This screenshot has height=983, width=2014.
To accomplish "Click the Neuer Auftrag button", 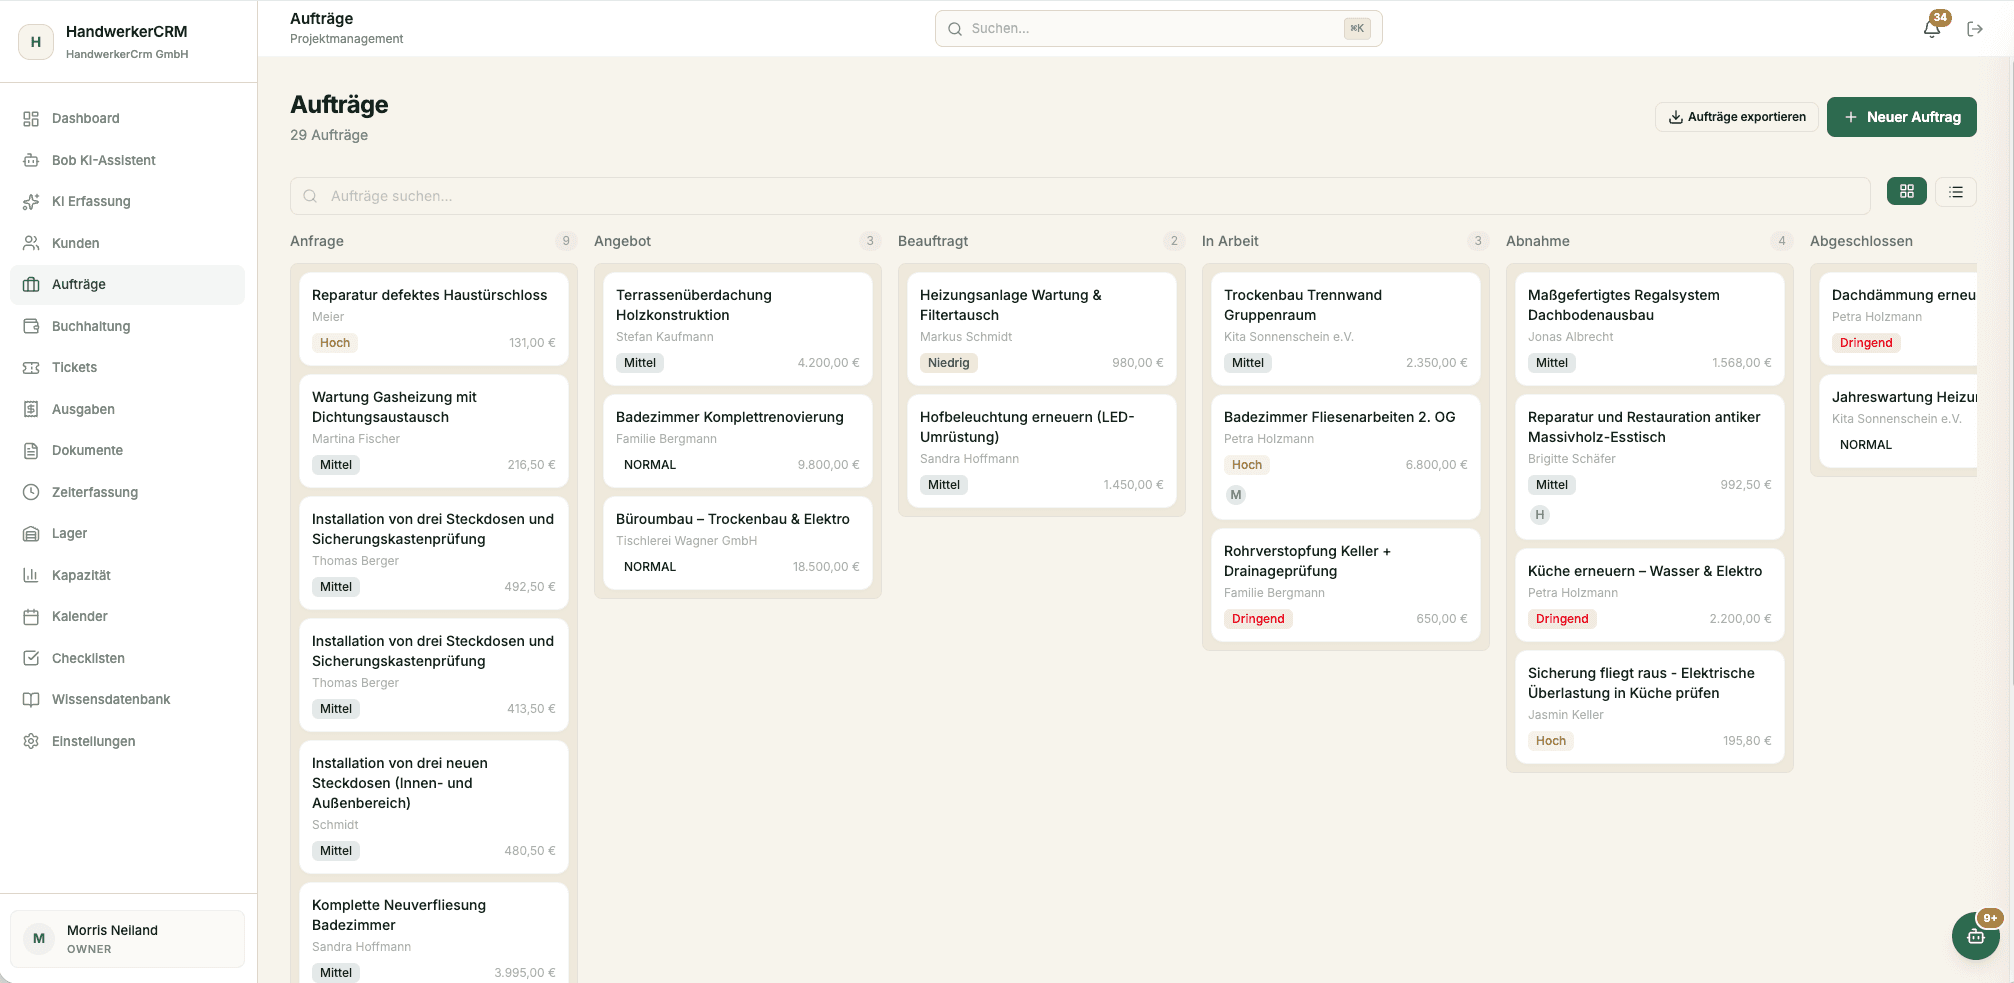I will tap(1902, 117).
